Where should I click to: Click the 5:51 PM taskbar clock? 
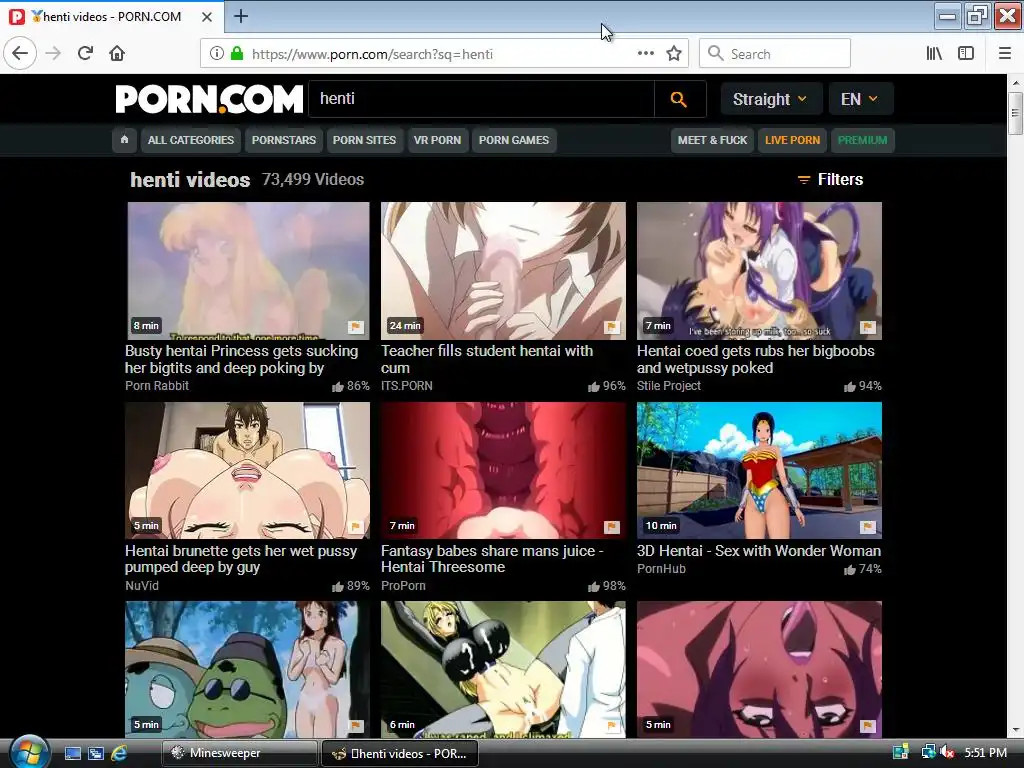[985, 753]
